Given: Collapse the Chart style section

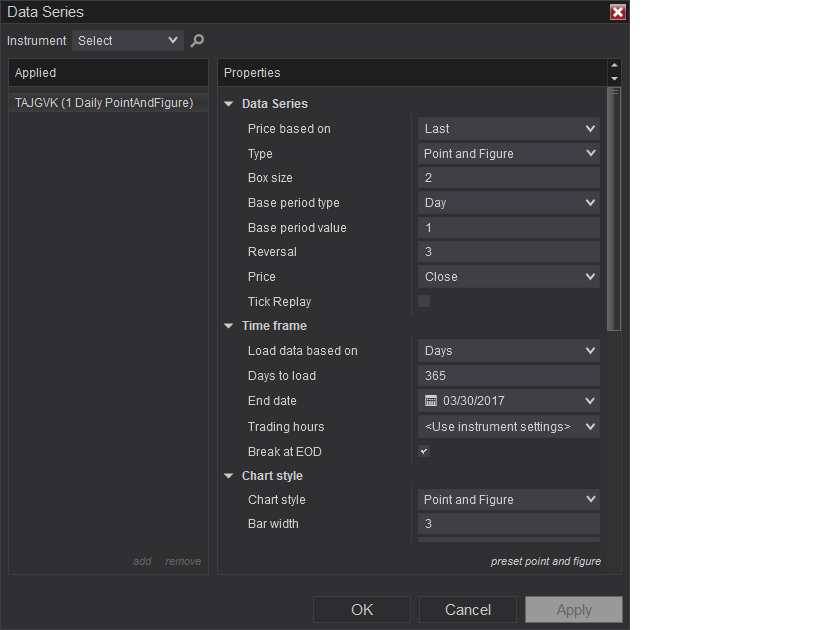Looking at the screenshot, I should pyautogui.click(x=228, y=476).
